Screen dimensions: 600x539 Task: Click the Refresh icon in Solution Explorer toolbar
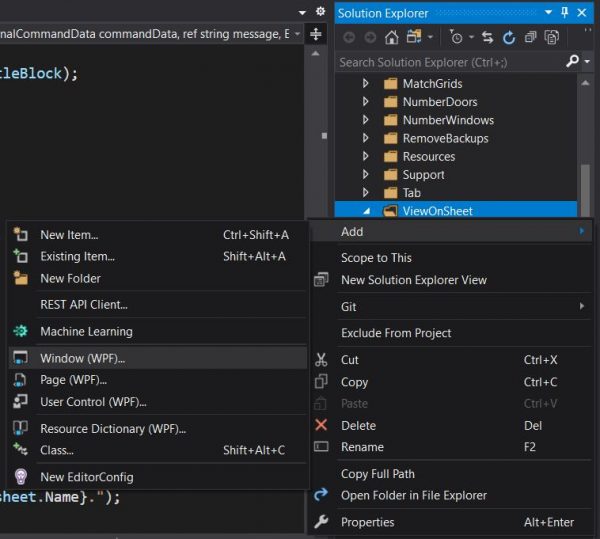point(509,37)
